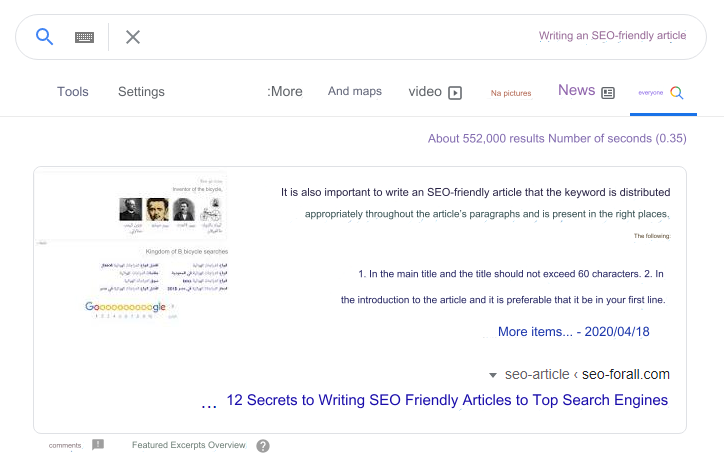Click the News newspaper icon
This screenshot has height=470, width=724.
608,93
